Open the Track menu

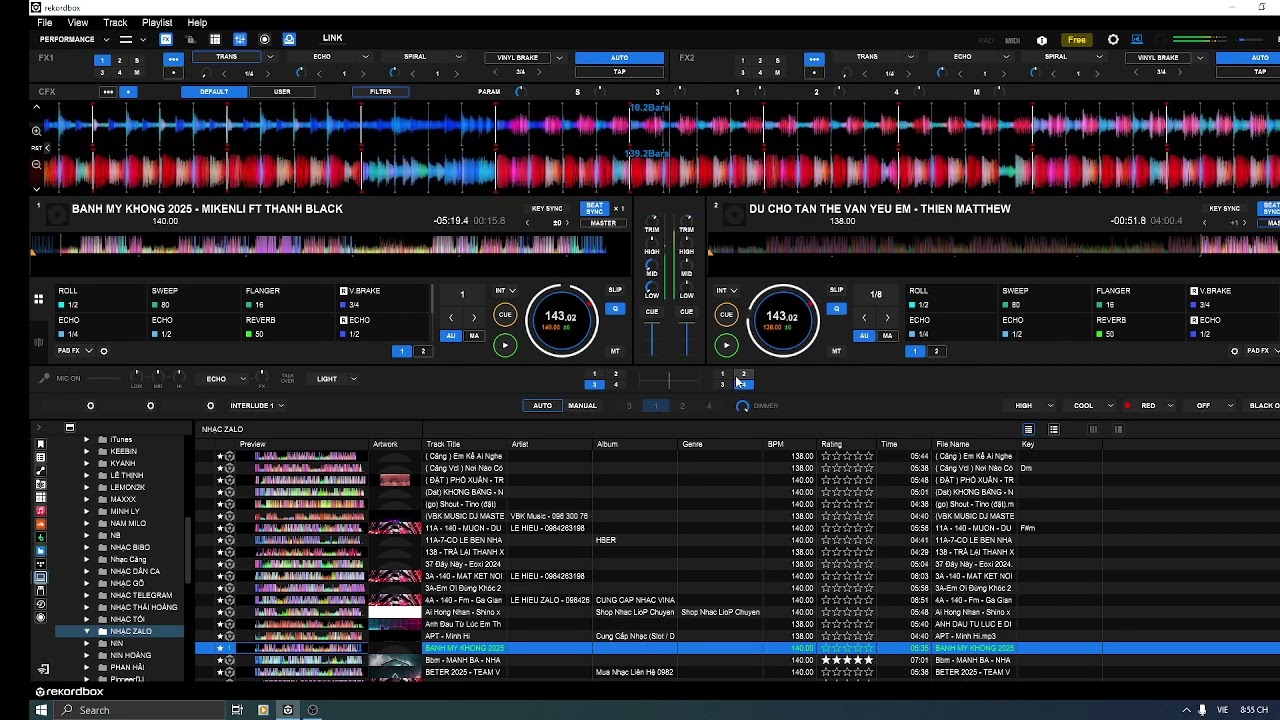[x=115, y=23]
